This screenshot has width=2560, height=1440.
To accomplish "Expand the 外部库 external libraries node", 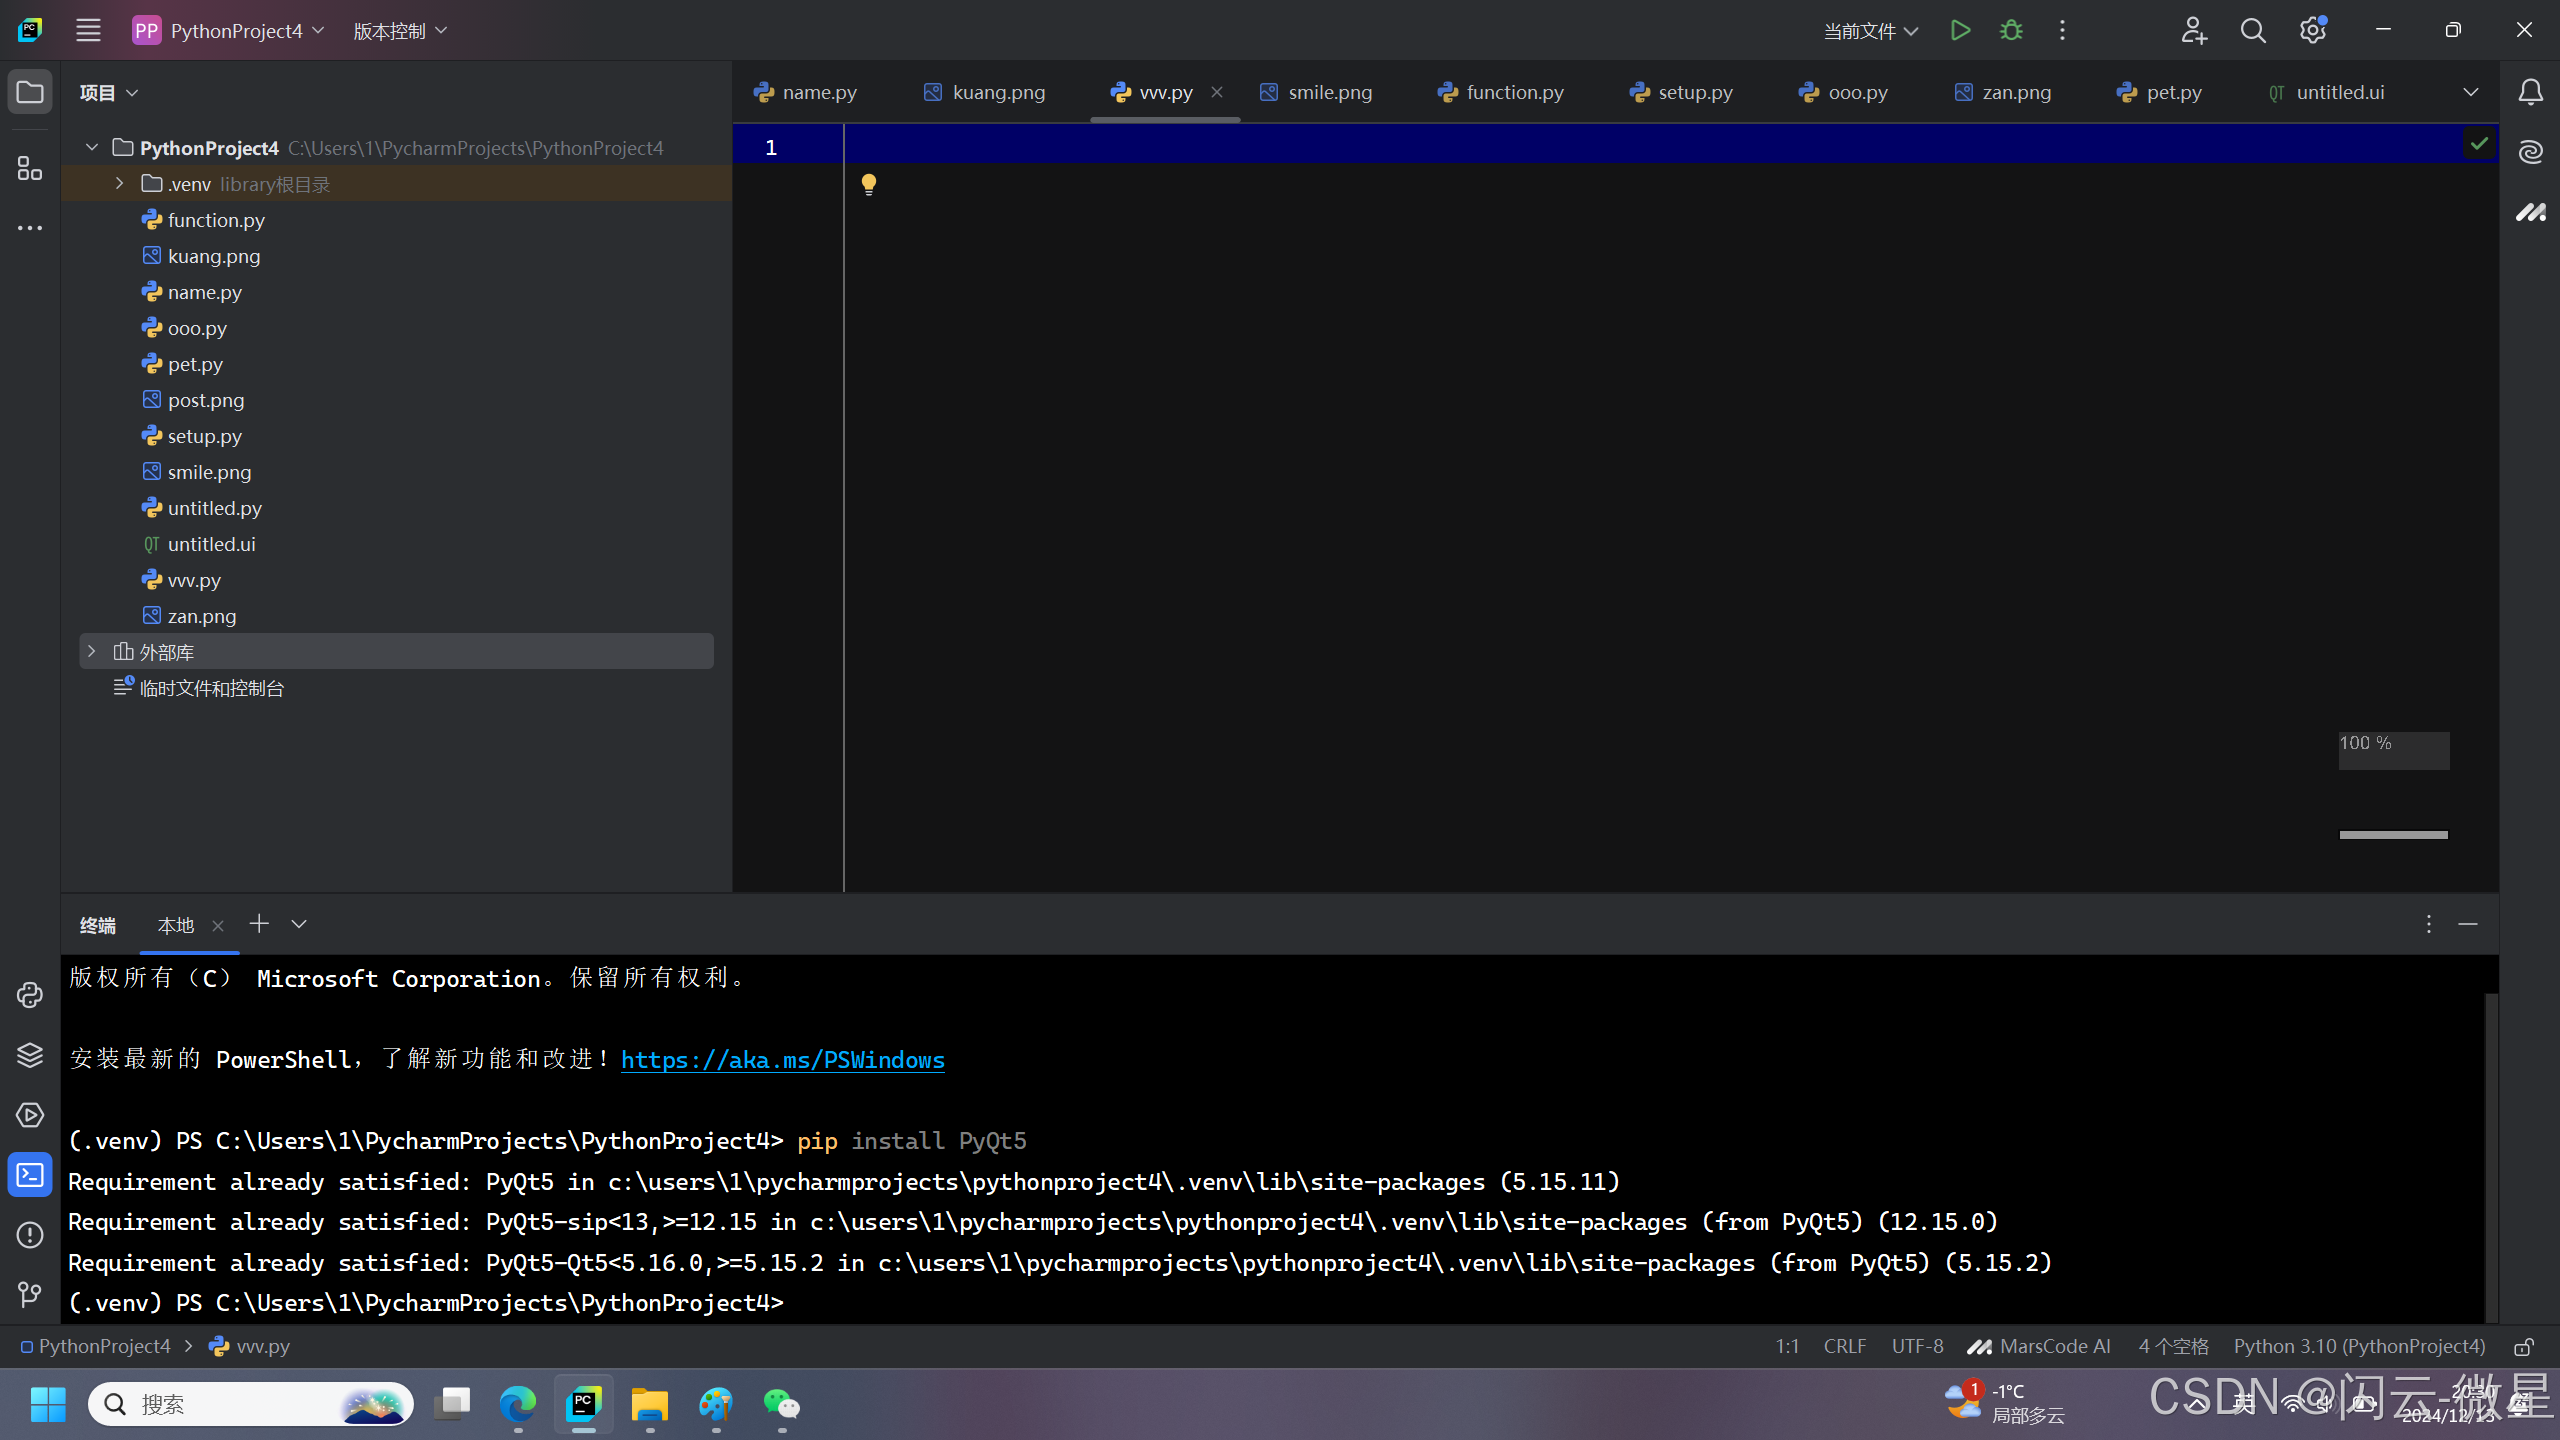I will coord(92,652).
